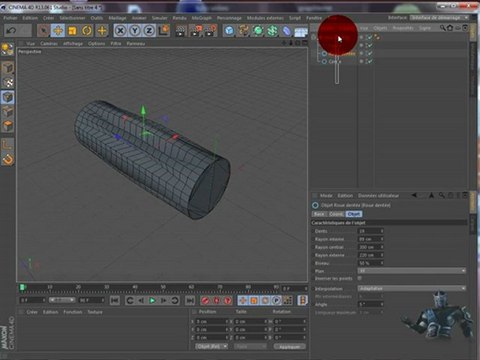The image size is (480, 360).
Task: Open the deformer icon
Action: [287, 31]
